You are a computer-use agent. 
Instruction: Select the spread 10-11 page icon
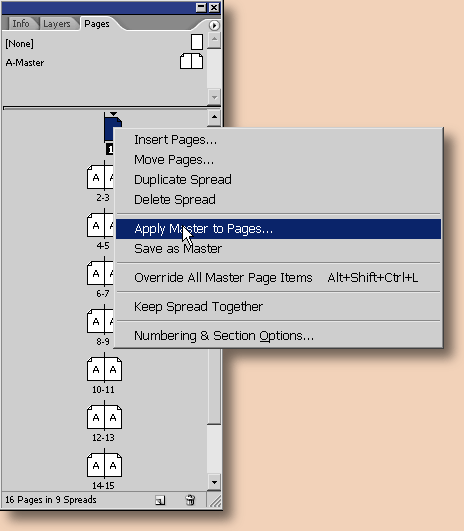(x=104, y=368)
